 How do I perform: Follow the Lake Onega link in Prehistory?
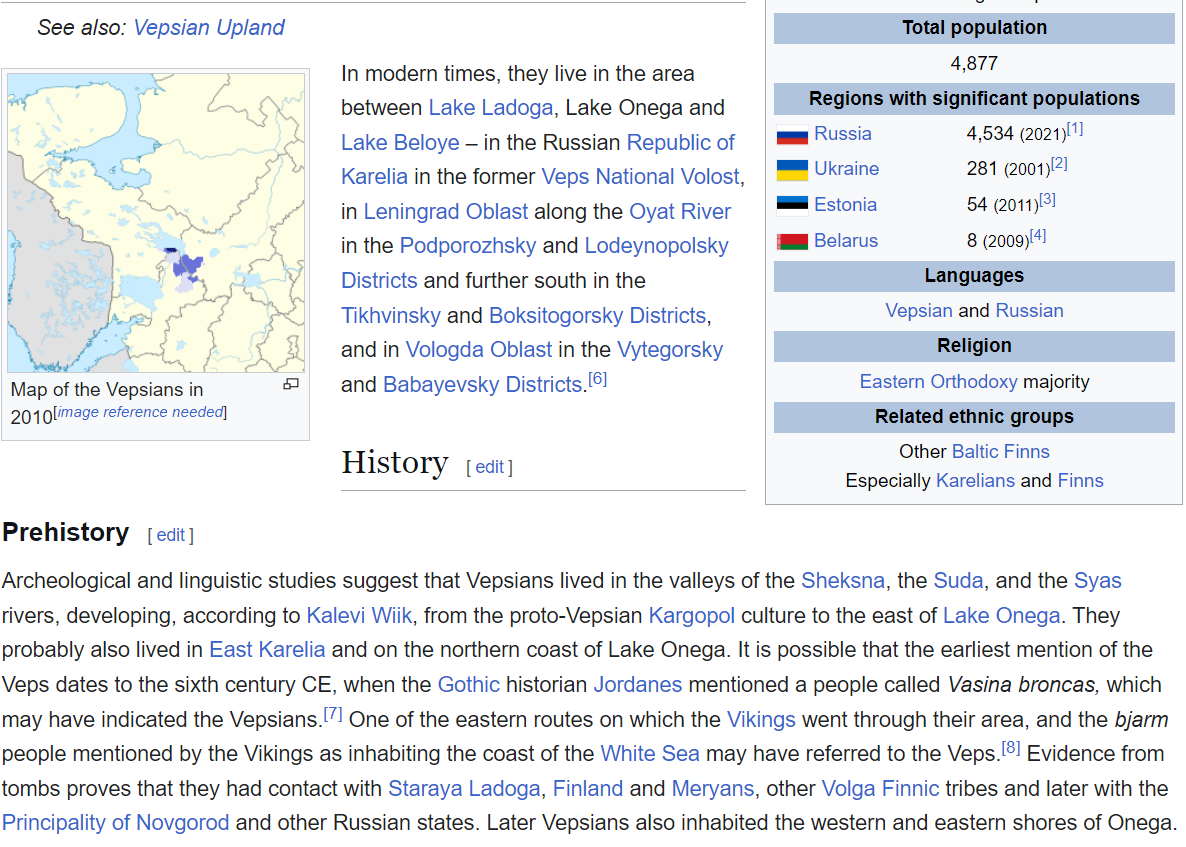click(1001, 616)
